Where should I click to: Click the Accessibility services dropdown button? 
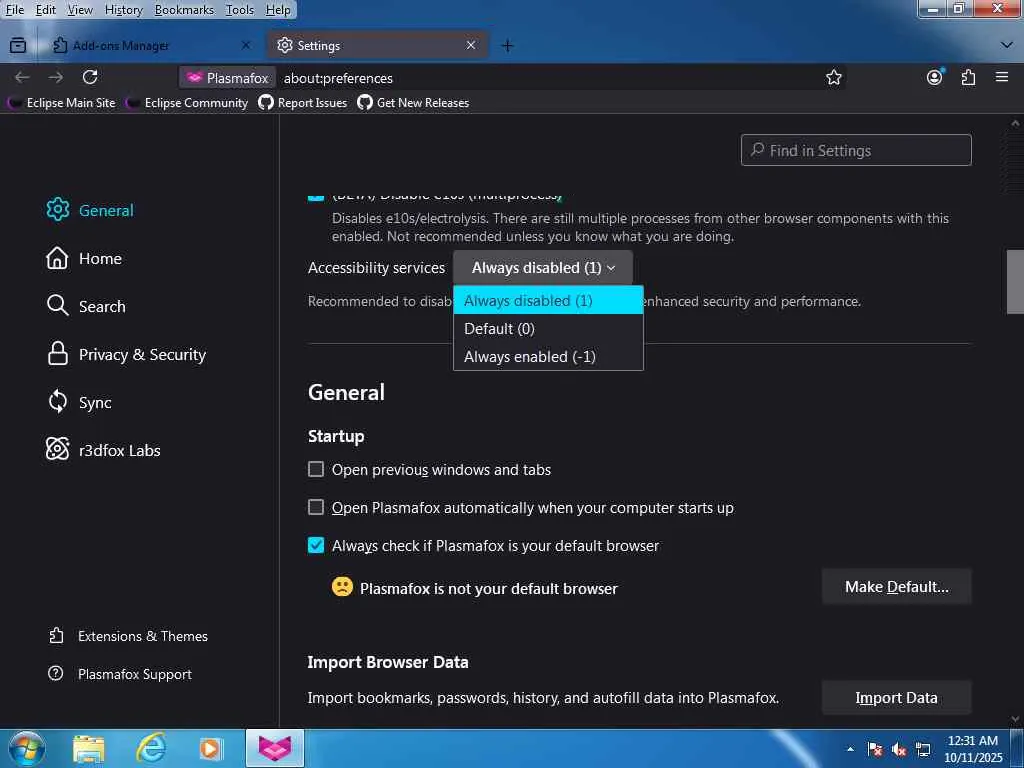[x=543, y=268]
